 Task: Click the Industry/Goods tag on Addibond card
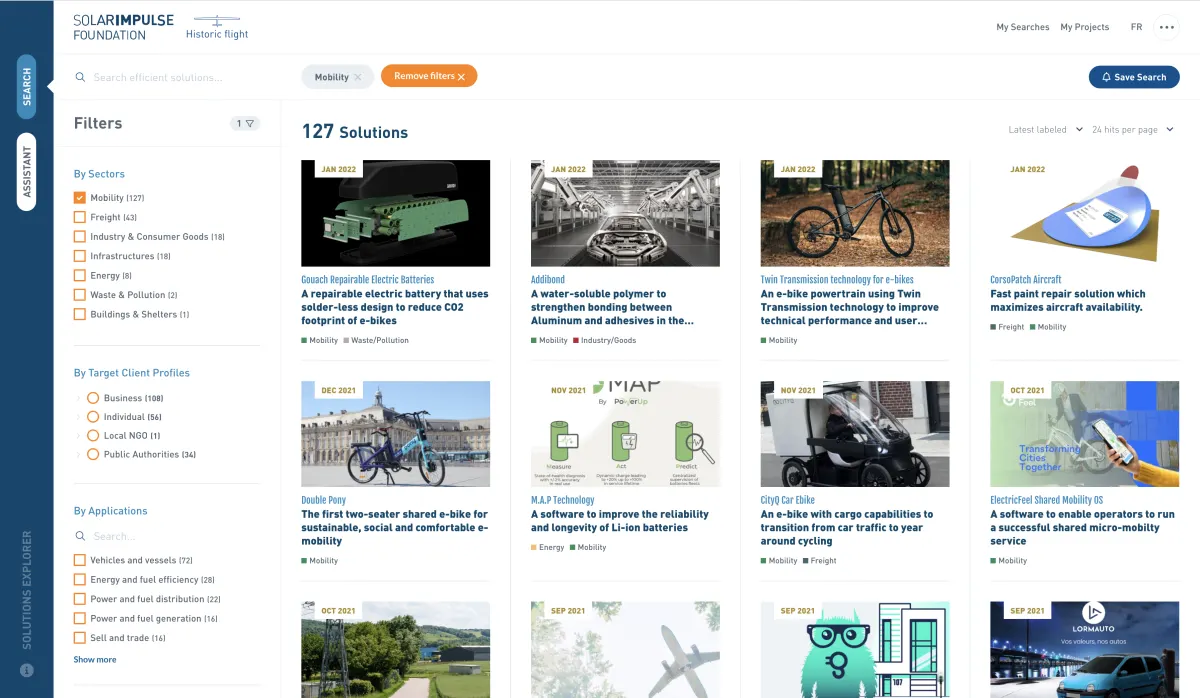(605, 340)
